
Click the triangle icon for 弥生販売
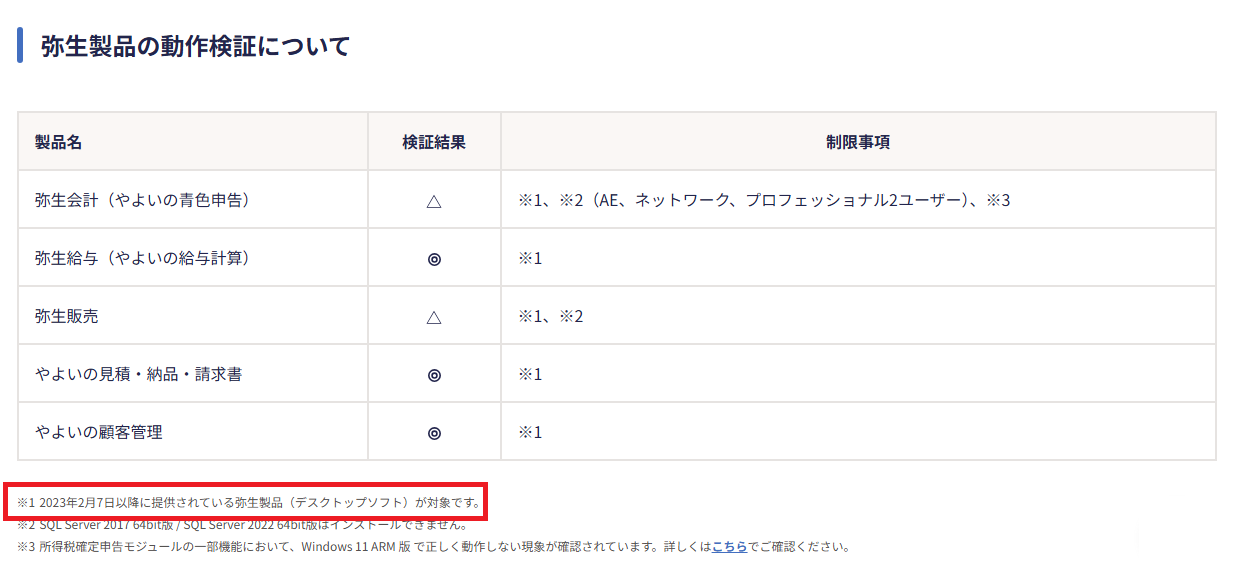[x=434, y=316]
